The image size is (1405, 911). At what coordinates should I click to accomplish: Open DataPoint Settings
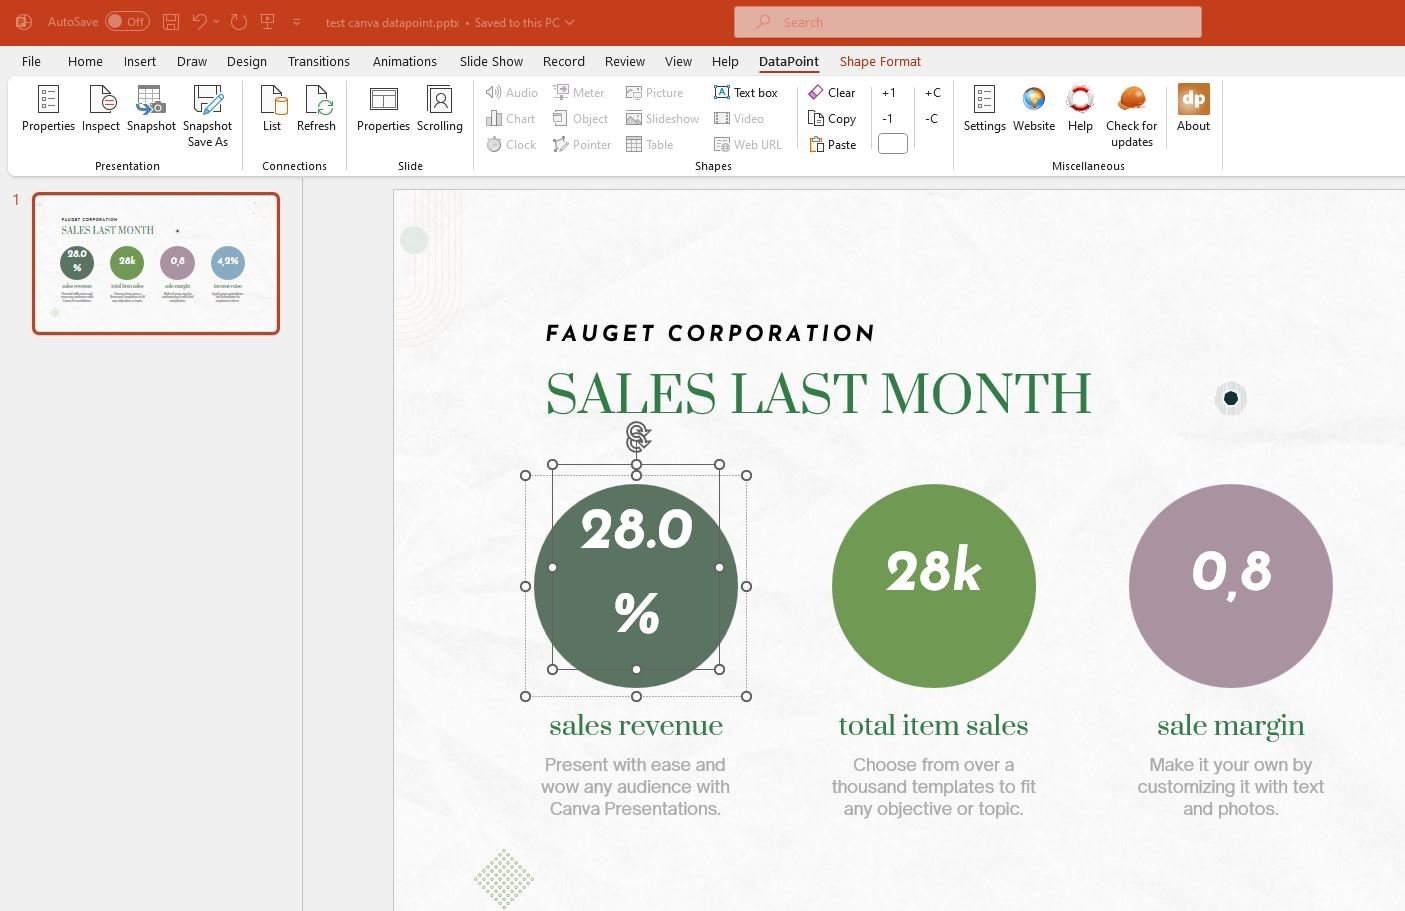pos(984,108)
